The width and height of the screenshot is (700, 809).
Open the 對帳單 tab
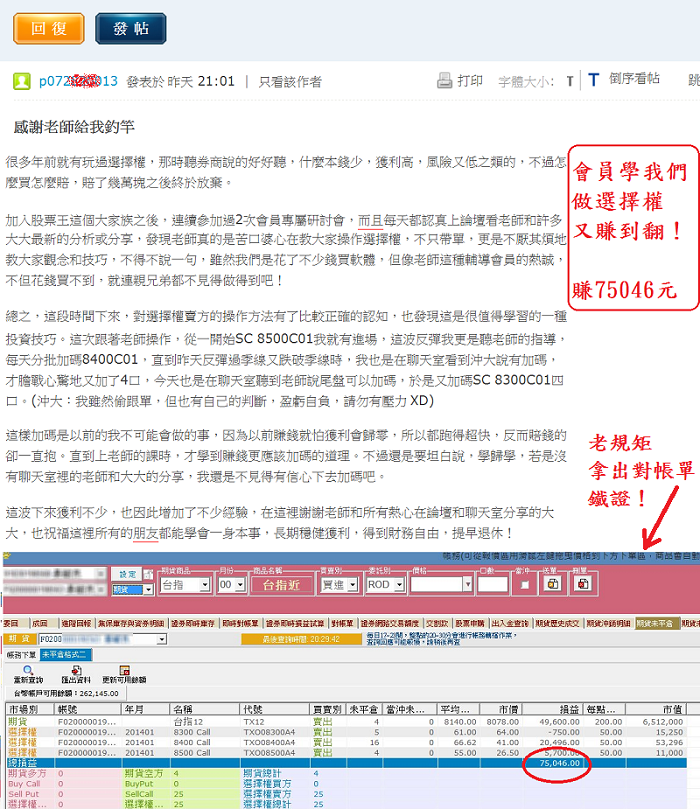tap(342, 623)
